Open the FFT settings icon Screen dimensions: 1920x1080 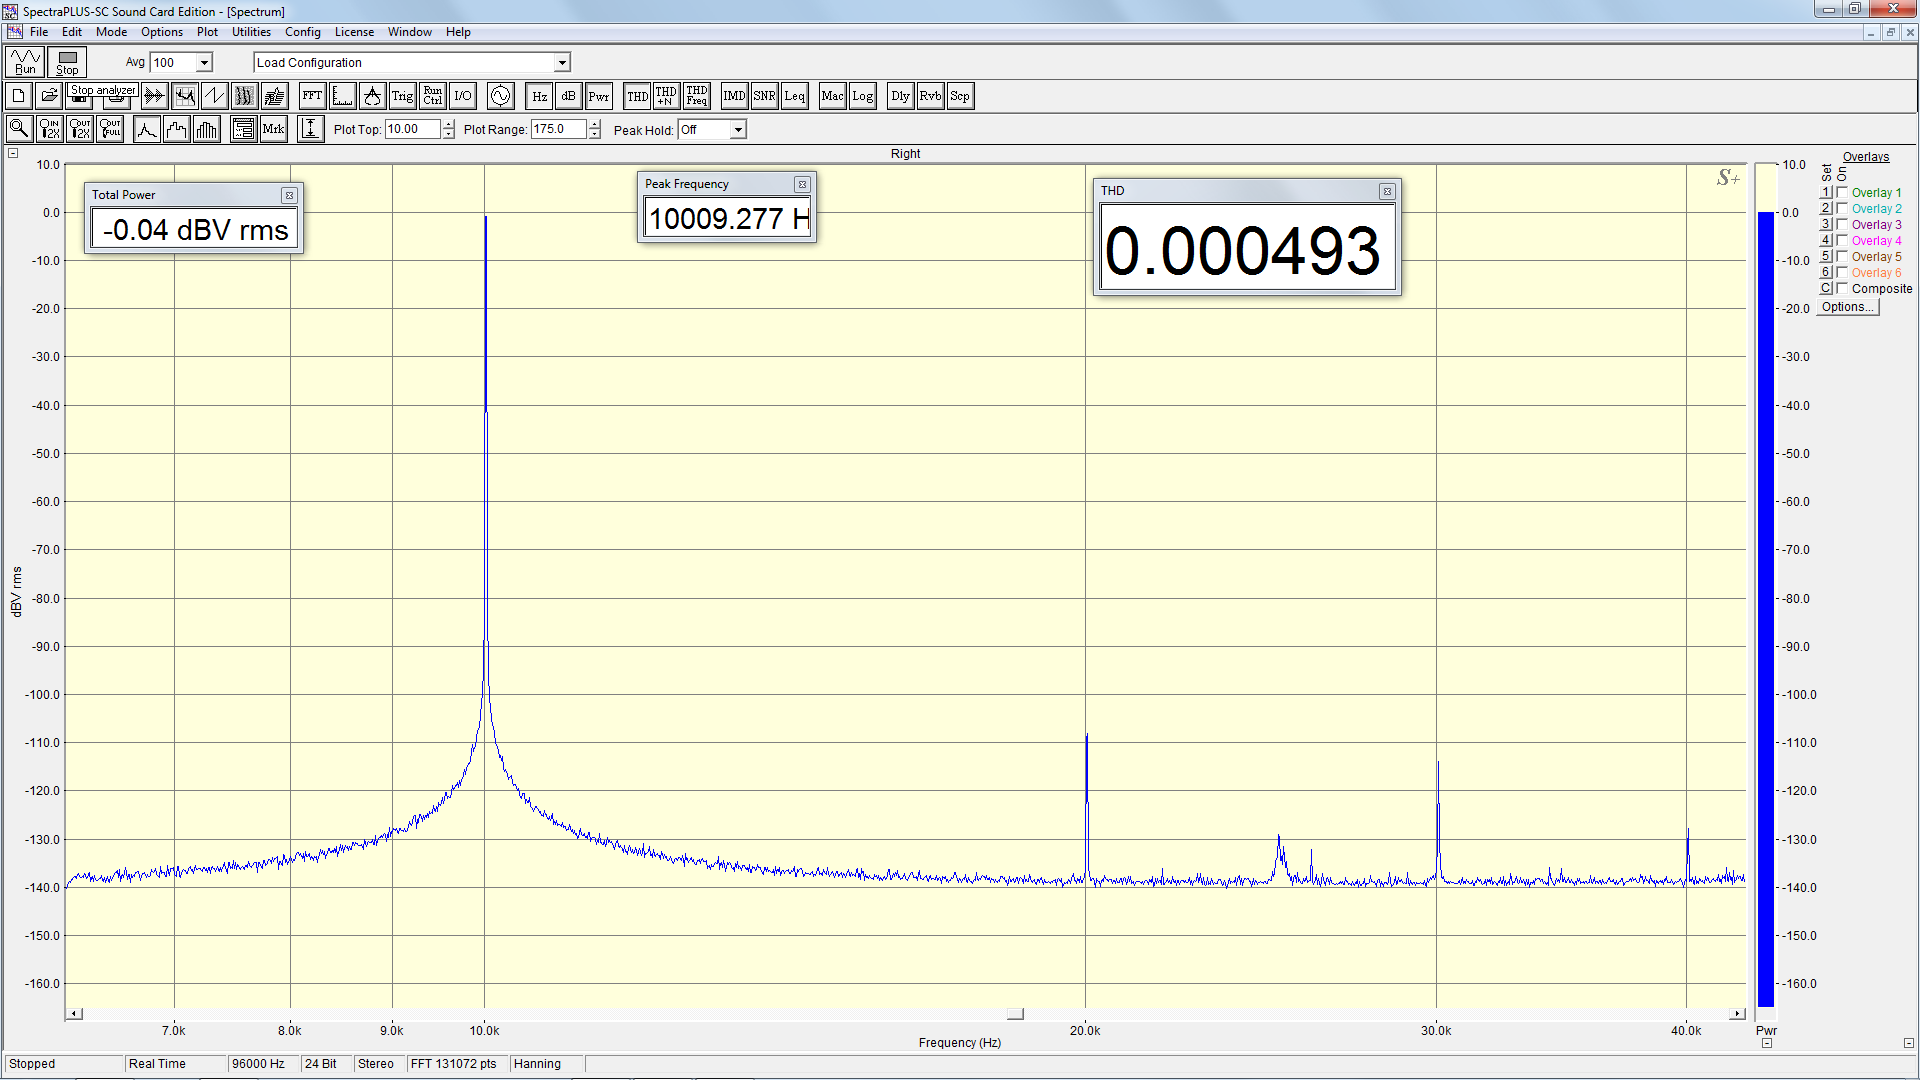point(312,96)
